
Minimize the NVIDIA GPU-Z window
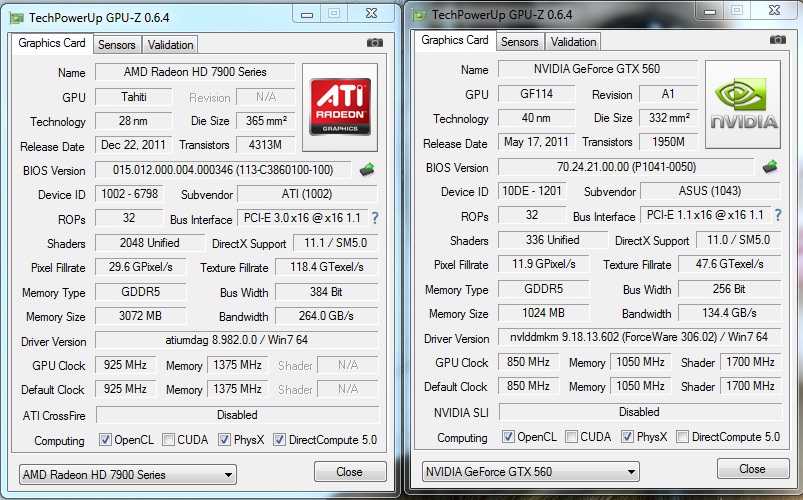[709, 11]
